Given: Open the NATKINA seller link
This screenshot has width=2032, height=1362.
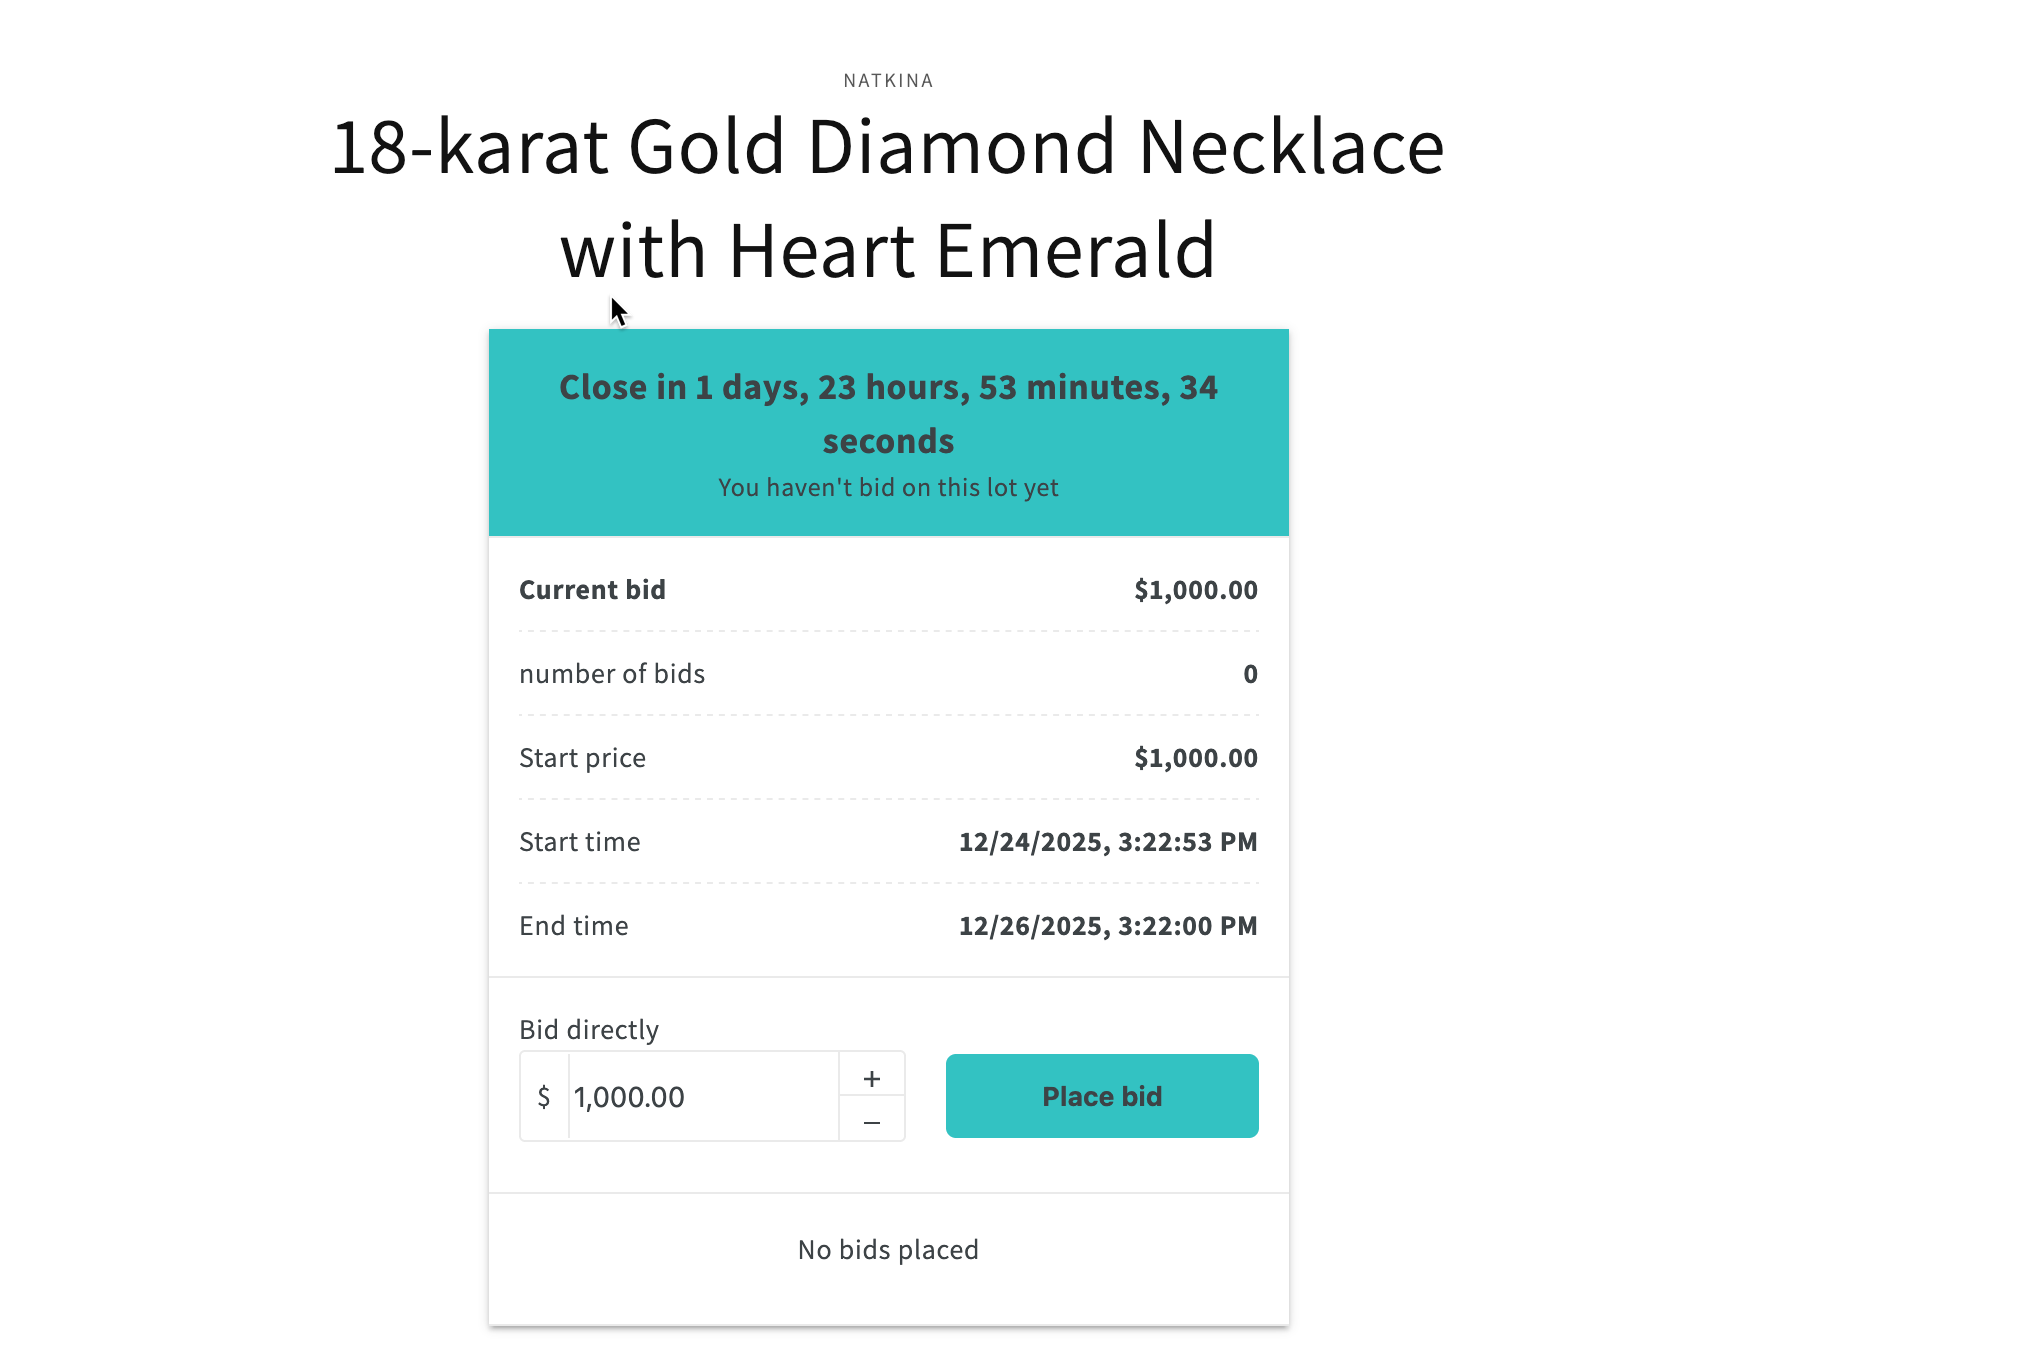Looking at the screenshot, I should 888,81.
